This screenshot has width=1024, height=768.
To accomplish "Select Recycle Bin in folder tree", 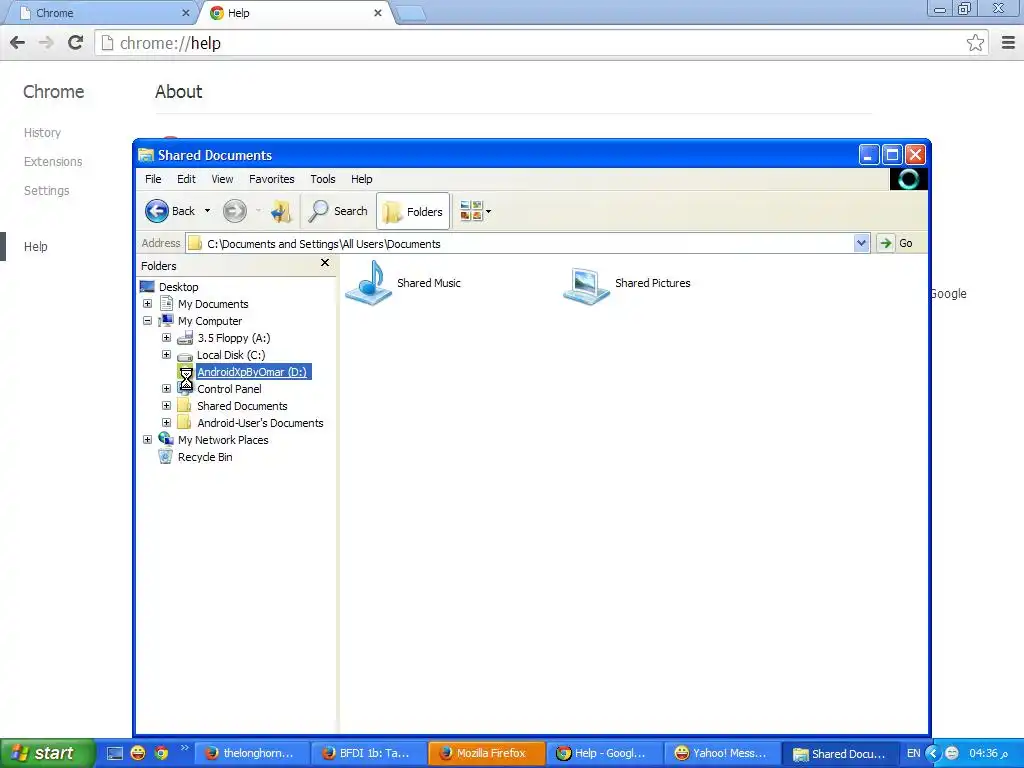I will [x=205, y=456].
